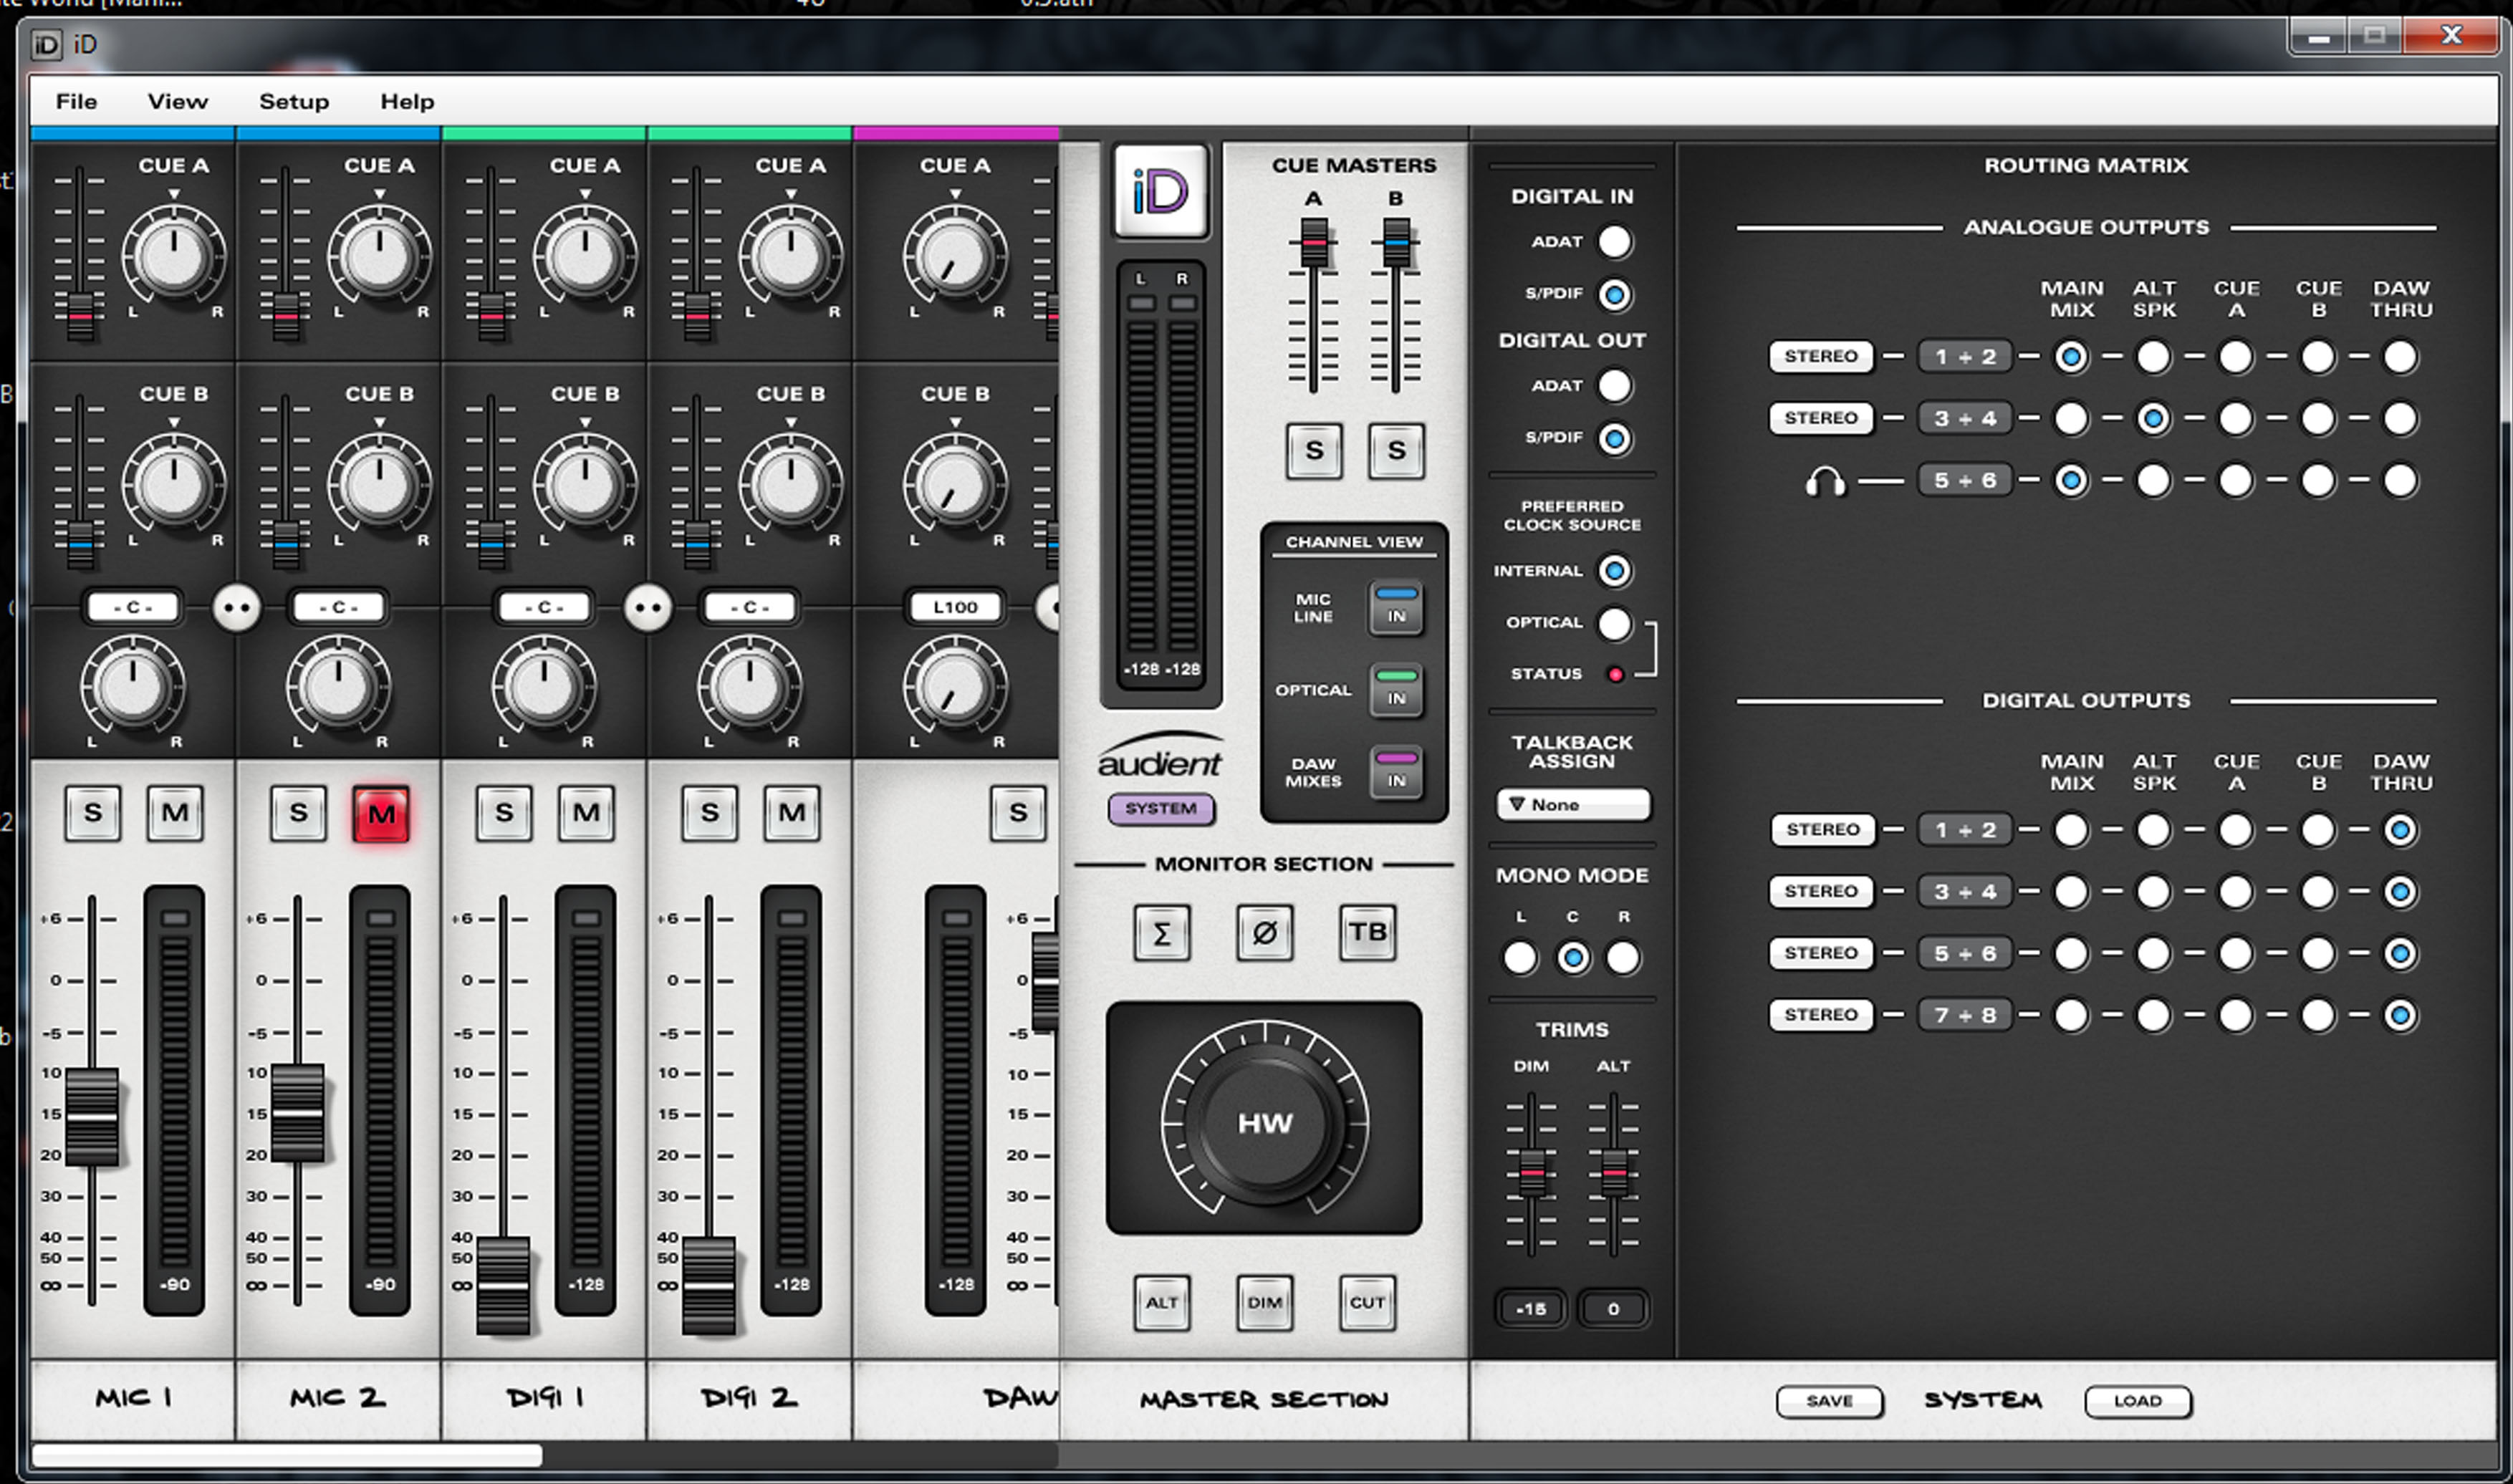Click the MIC 1 channel fader
Viewport: 2513px width, 1484px height.
pyautogui.click(x=92, y=1116)
